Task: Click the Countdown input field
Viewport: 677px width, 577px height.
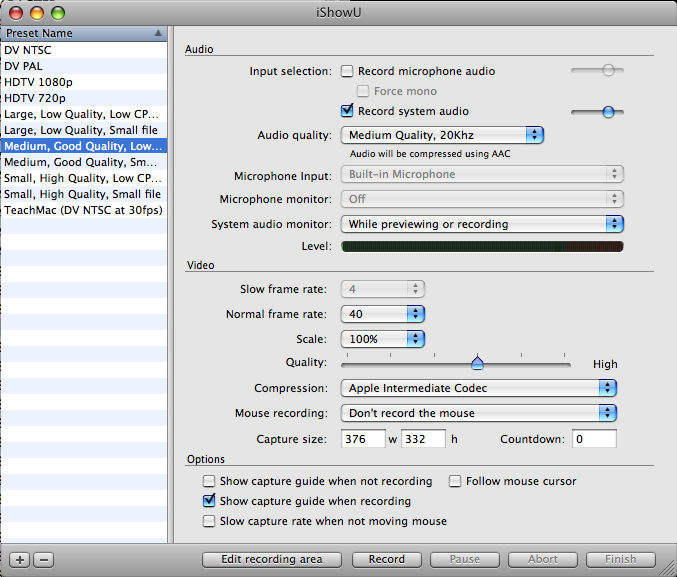Action: [x=594, y=439]
